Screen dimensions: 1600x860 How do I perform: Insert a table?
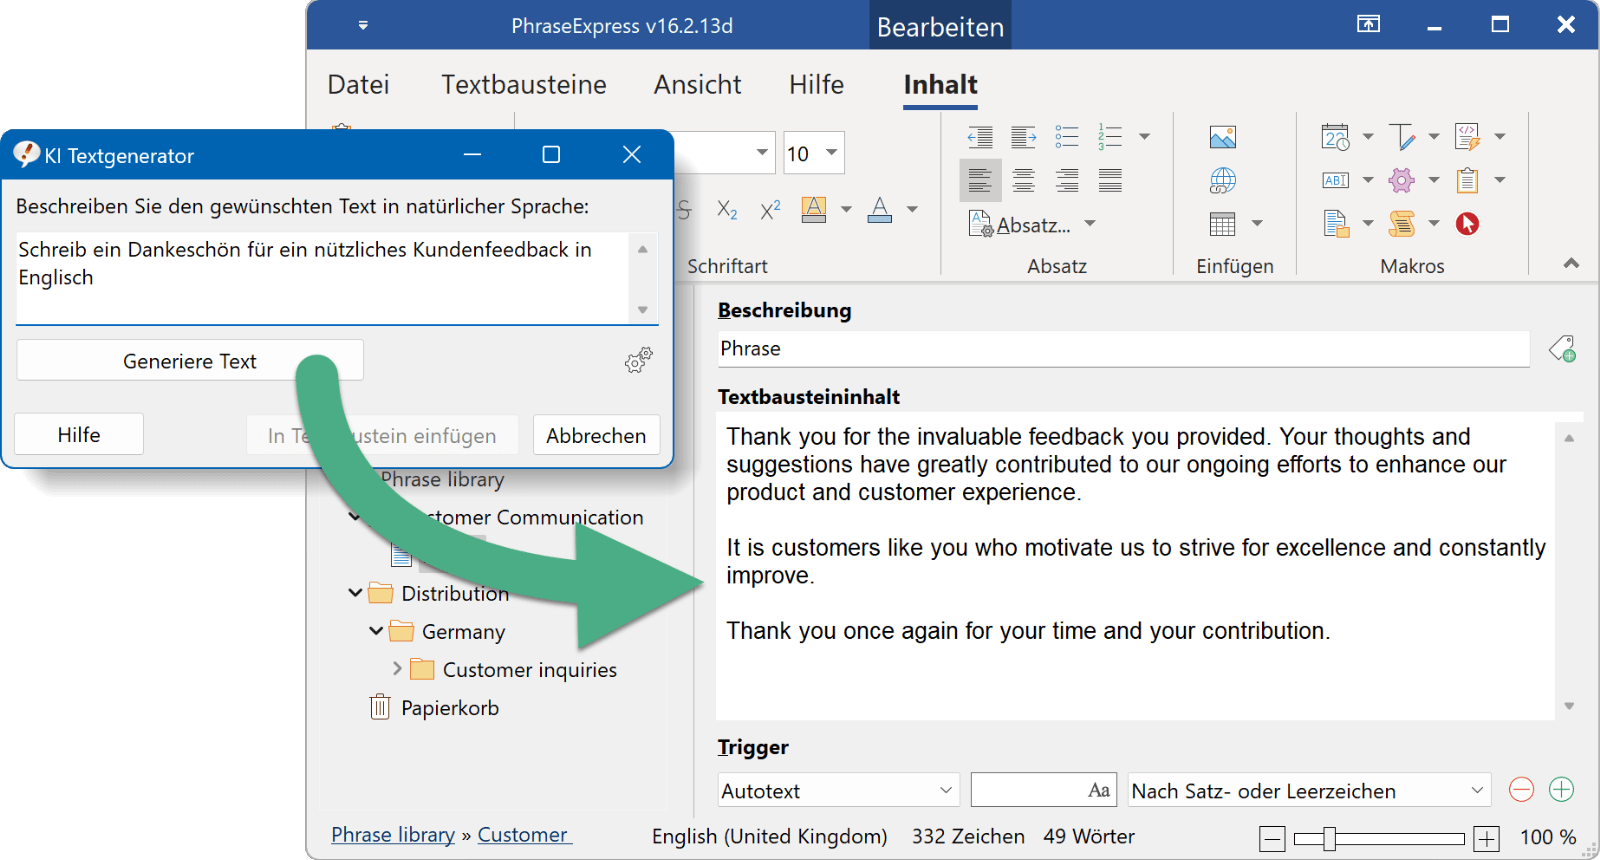click(x=1222, y=224)
